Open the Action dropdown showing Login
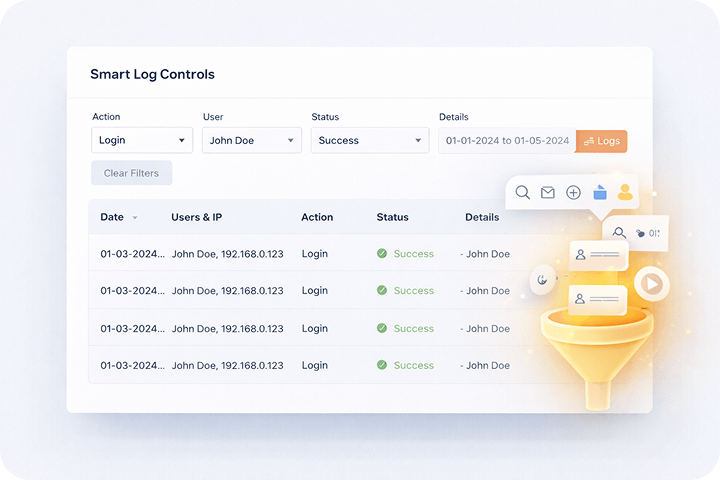The height and width of the screenshot is (480, 720). [142, 141]
